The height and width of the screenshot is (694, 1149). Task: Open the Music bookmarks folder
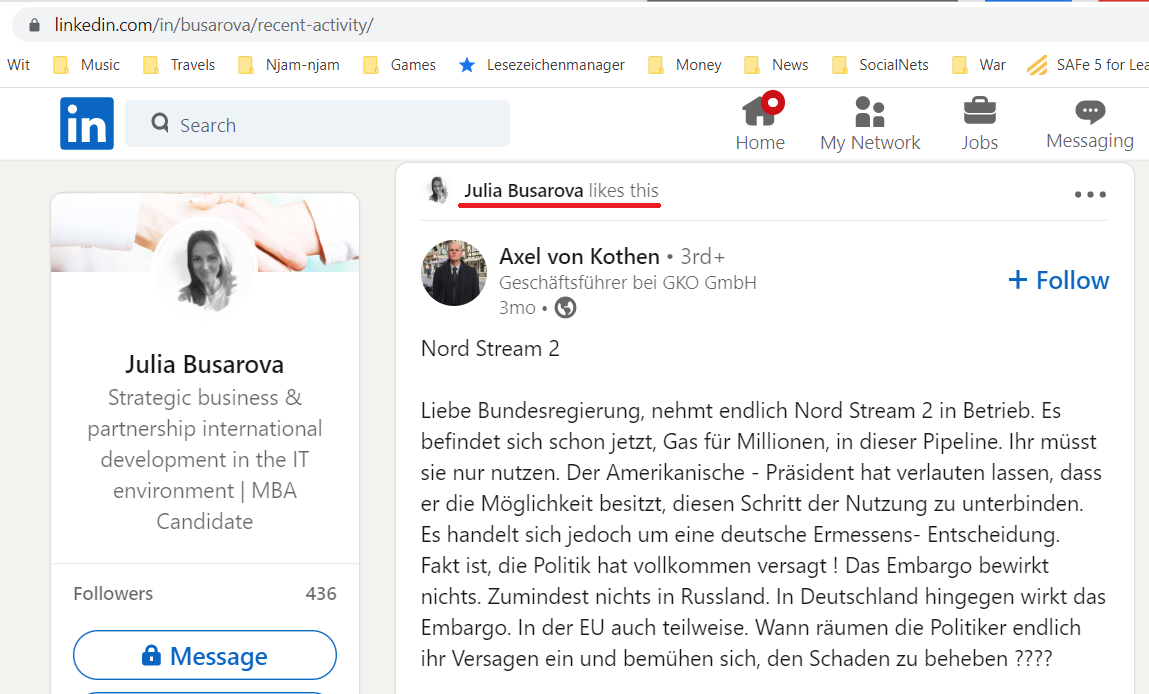(x=86, y=64)
